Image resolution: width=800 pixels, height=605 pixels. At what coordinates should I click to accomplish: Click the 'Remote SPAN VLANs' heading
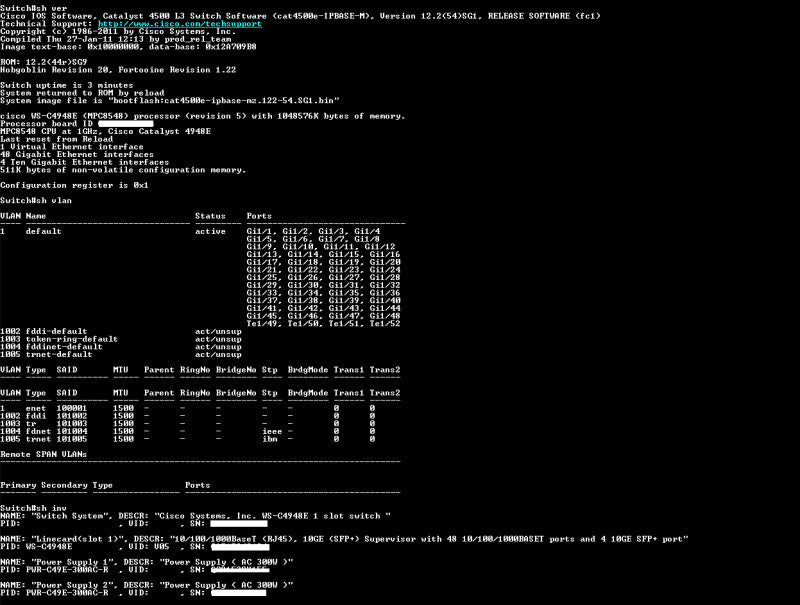44,454
